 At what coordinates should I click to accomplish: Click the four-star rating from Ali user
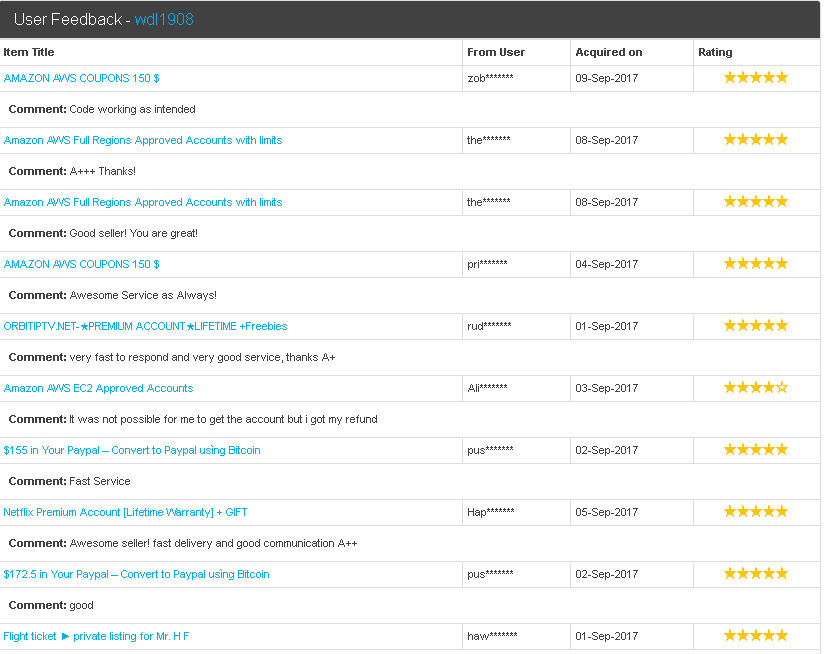click(x=756, y=388)
